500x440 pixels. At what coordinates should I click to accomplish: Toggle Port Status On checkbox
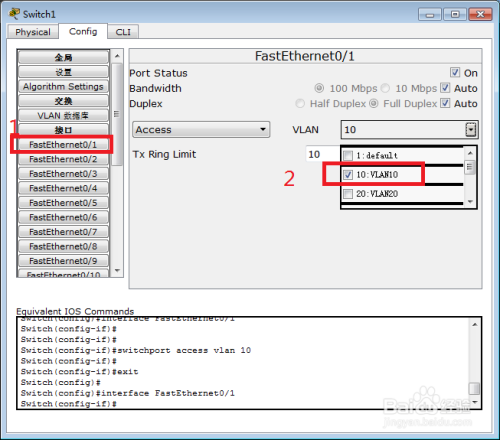pos(455,72)
